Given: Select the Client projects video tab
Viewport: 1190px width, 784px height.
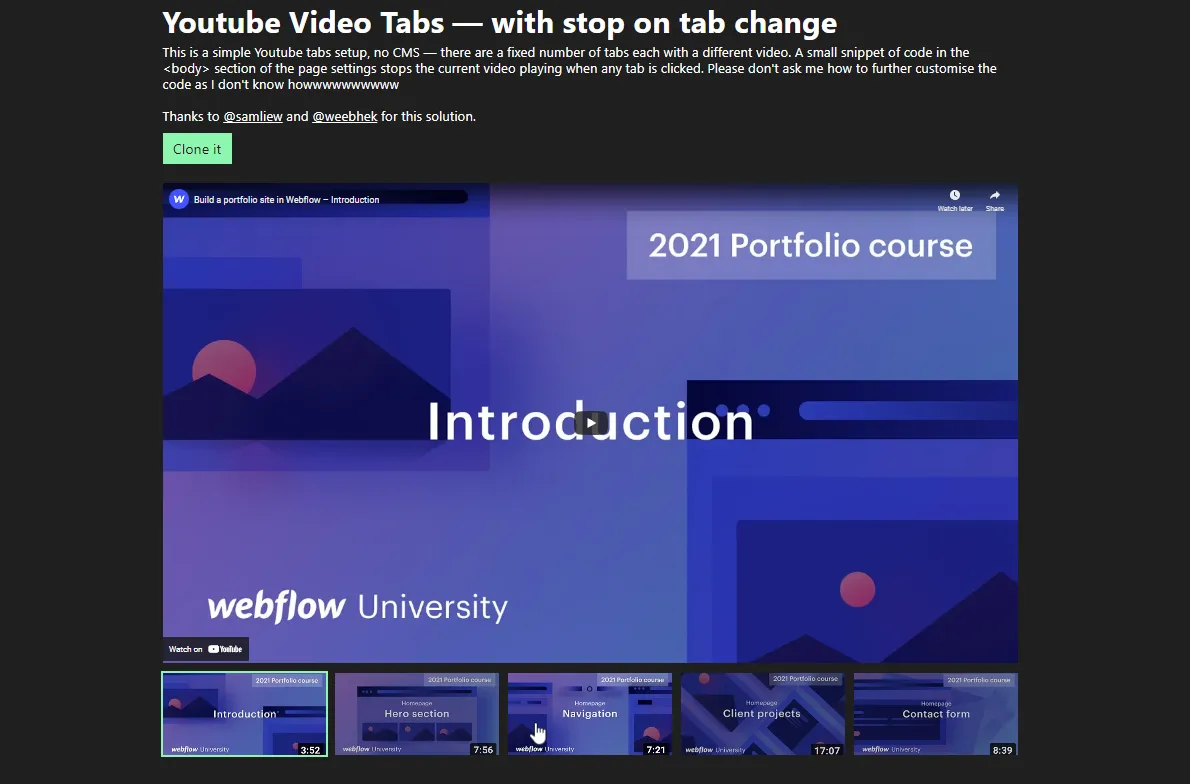Looking at the screenshot, I should pos(763,714).
